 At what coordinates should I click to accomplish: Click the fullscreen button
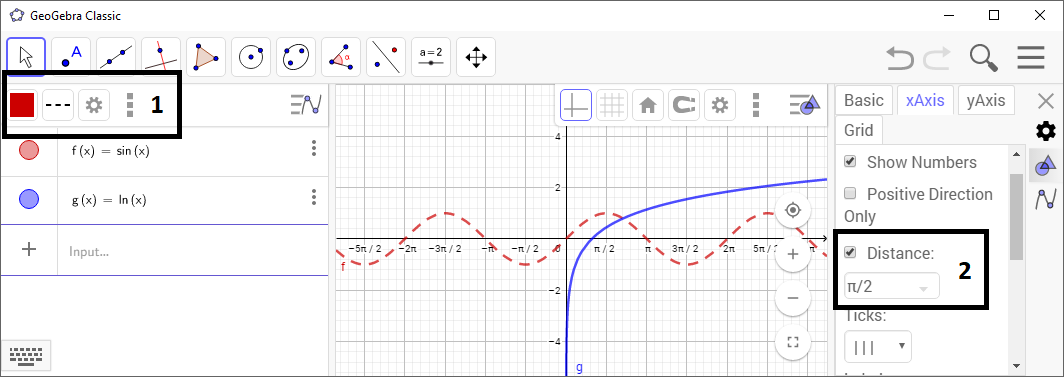click(x=793, y=342)
